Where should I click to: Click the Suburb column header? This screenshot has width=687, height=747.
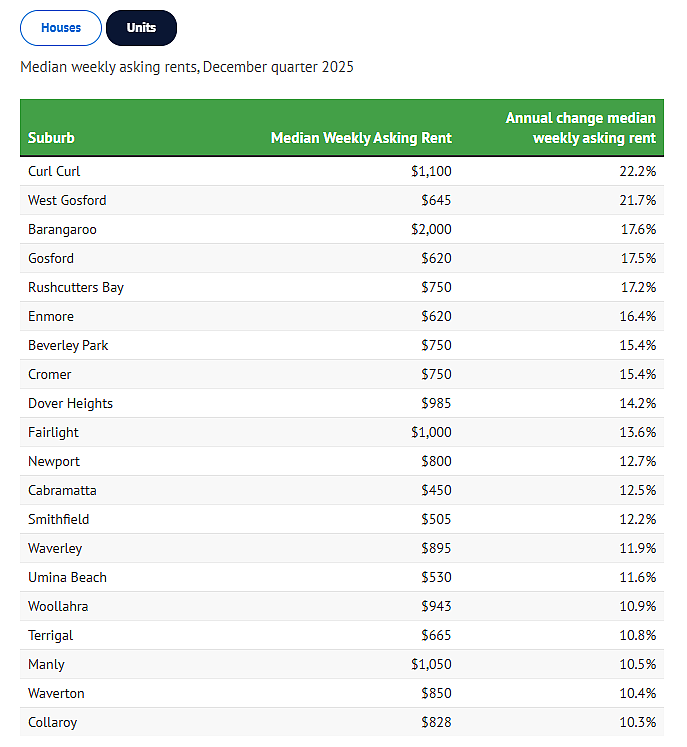click(51, 138)
